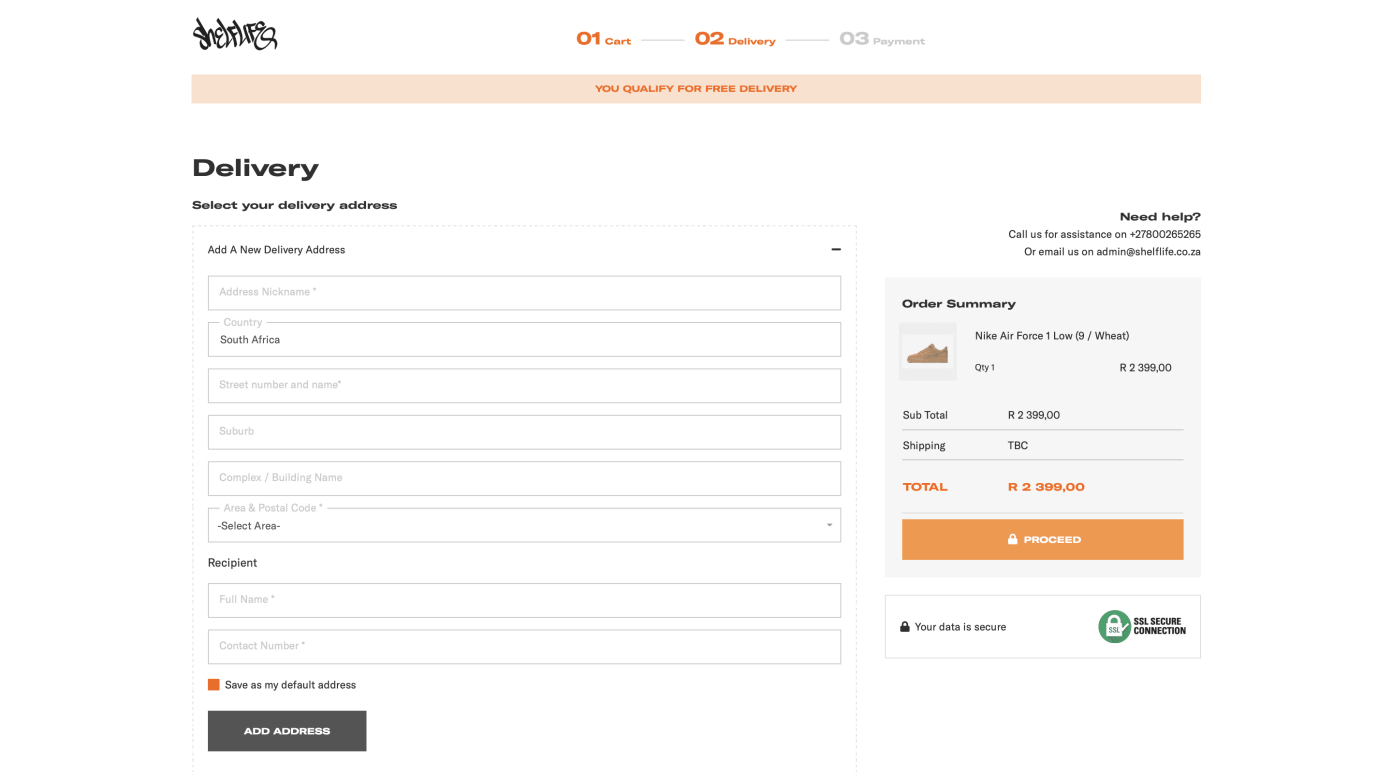Screen dimensions: 1392x776
Task: Go back to the 01 Cart step
Action: [x=604, y=39]
